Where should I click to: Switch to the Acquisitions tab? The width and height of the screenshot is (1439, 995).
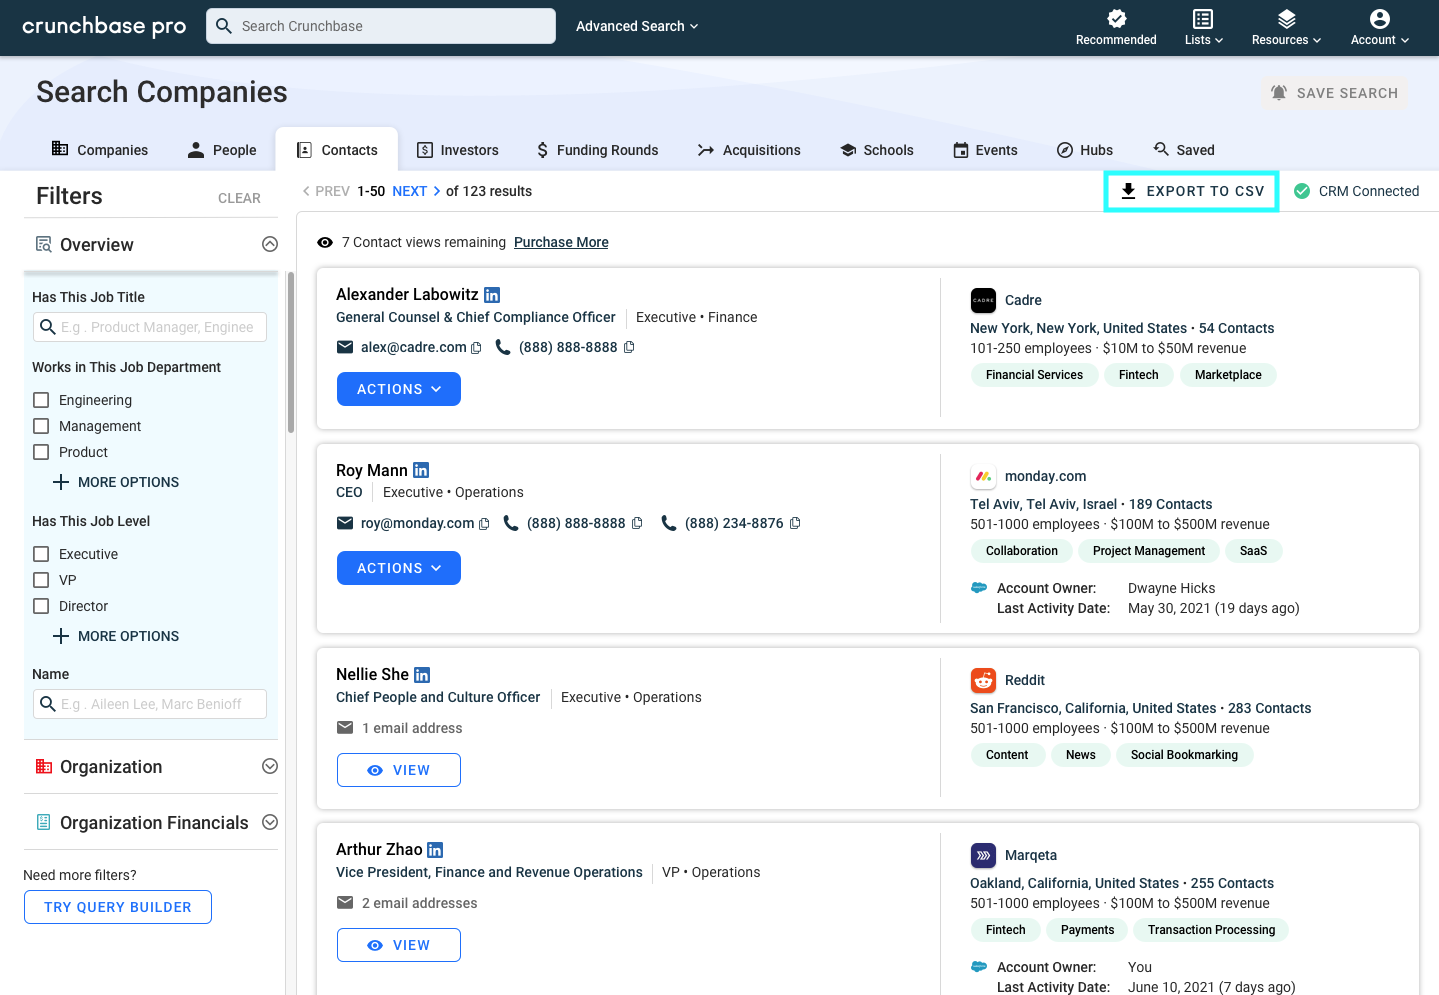coord(749,149)
